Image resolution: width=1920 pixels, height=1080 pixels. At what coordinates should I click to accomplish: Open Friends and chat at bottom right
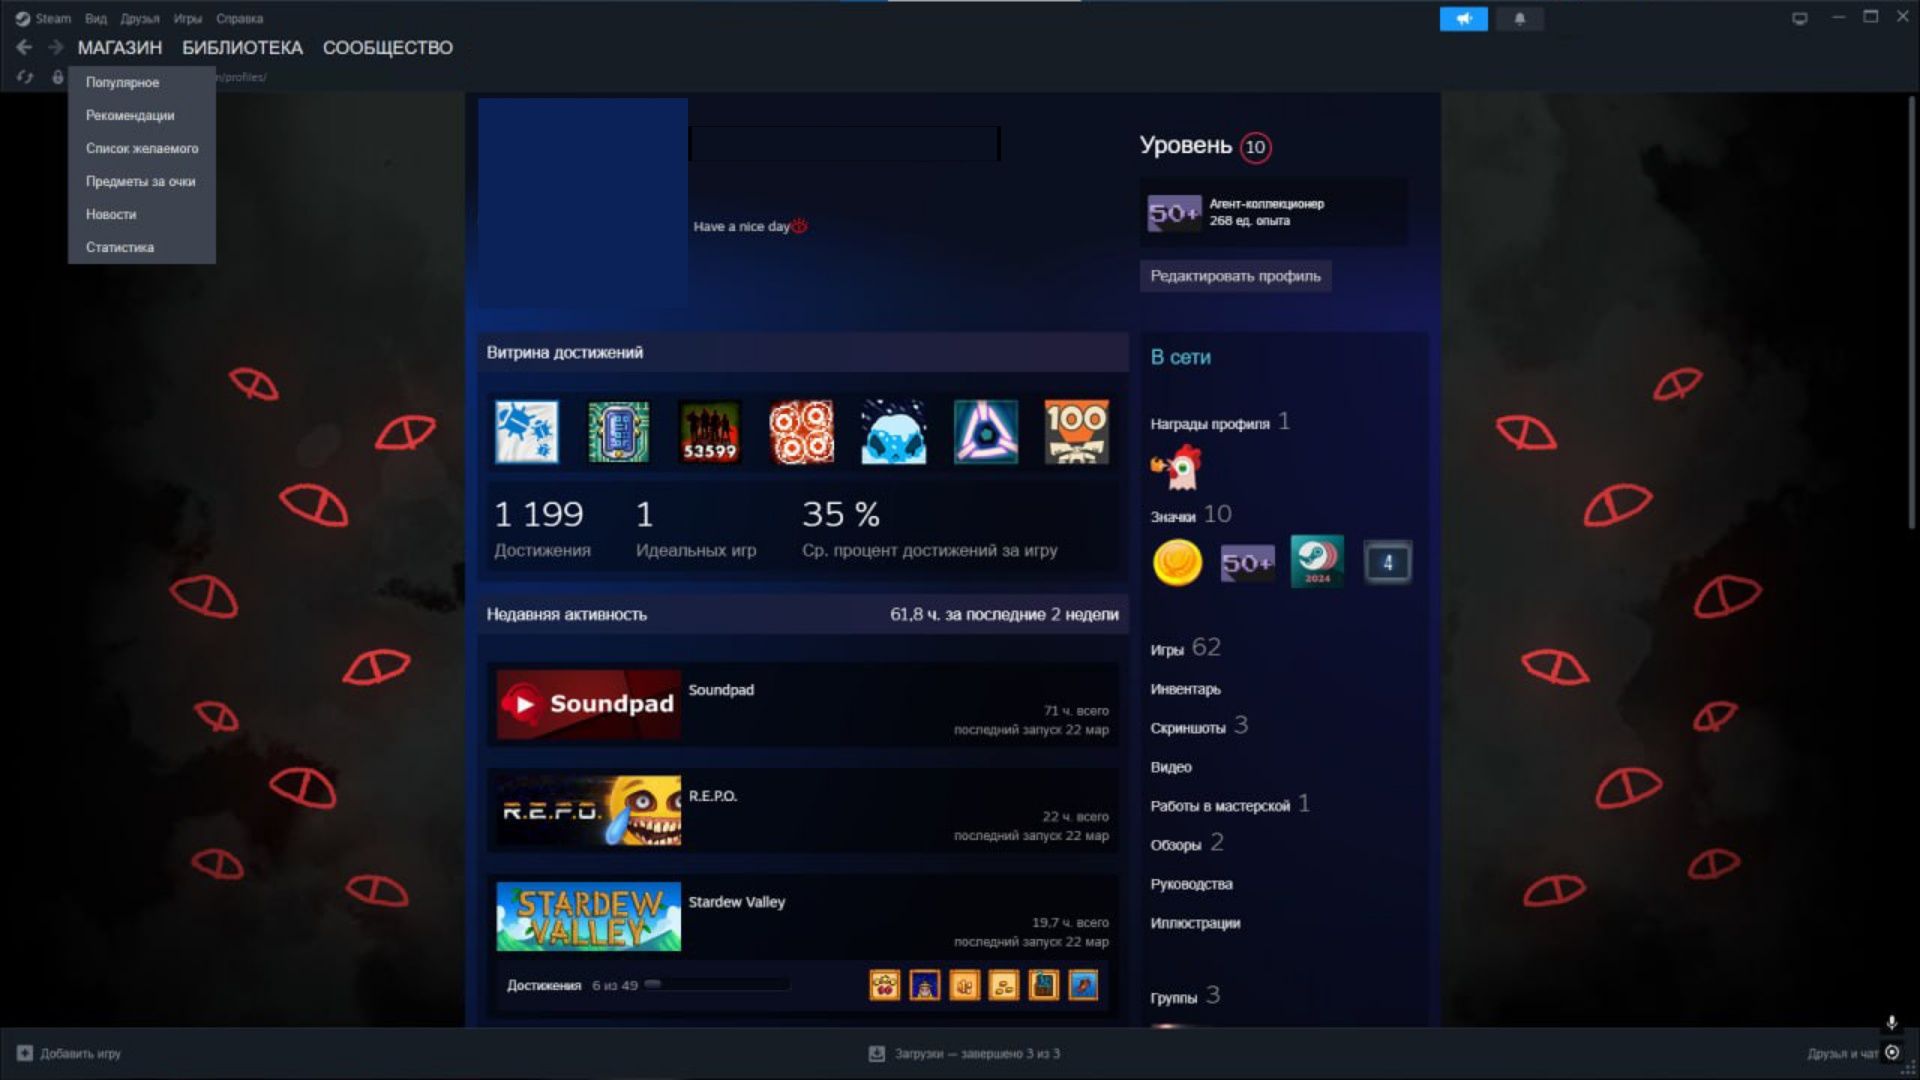1842,1053
